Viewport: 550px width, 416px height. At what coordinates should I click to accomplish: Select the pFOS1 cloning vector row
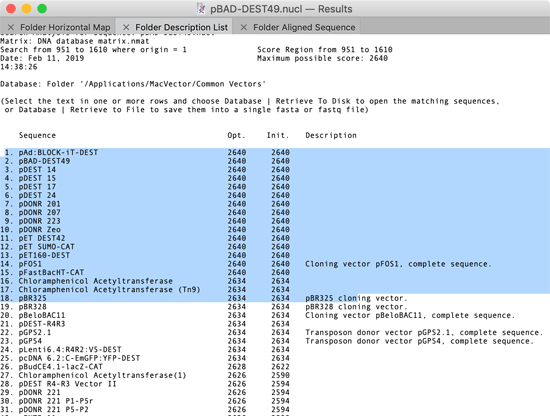pos(275,264)
